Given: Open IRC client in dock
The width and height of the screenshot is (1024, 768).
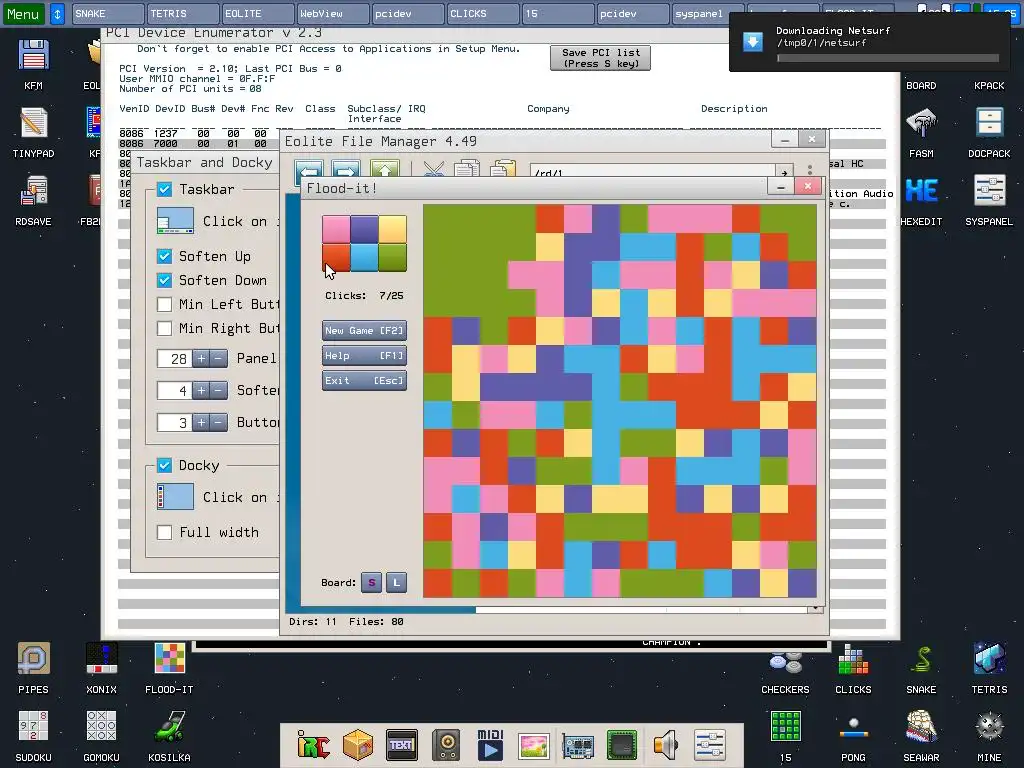Looking at the screenshot, I should click(313, 744).
